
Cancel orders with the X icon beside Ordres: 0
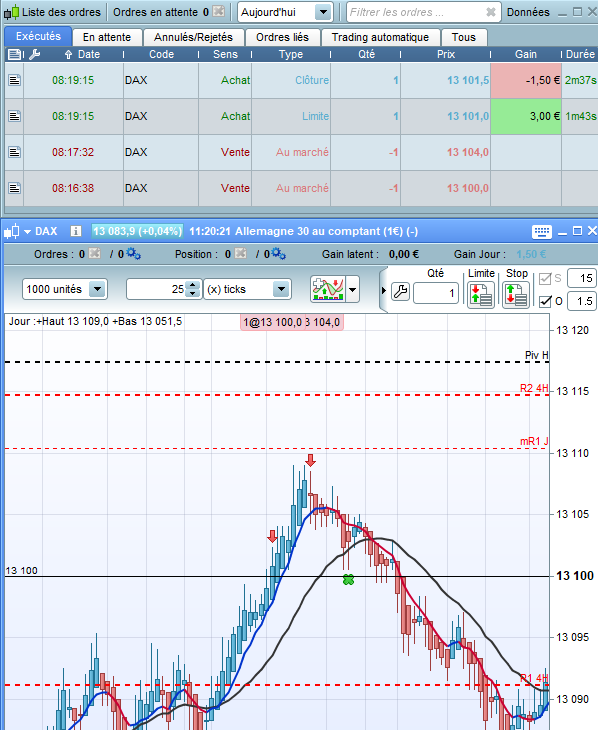95,254
